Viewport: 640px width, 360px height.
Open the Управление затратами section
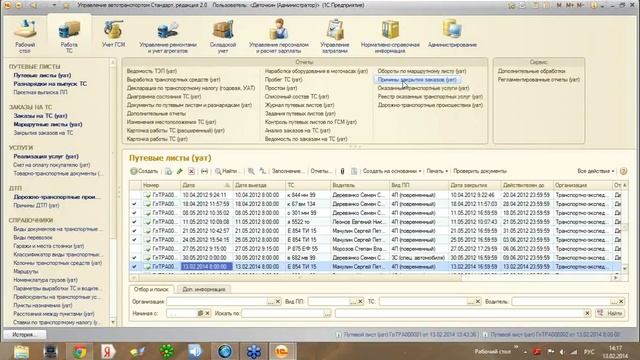pos(334,36)
